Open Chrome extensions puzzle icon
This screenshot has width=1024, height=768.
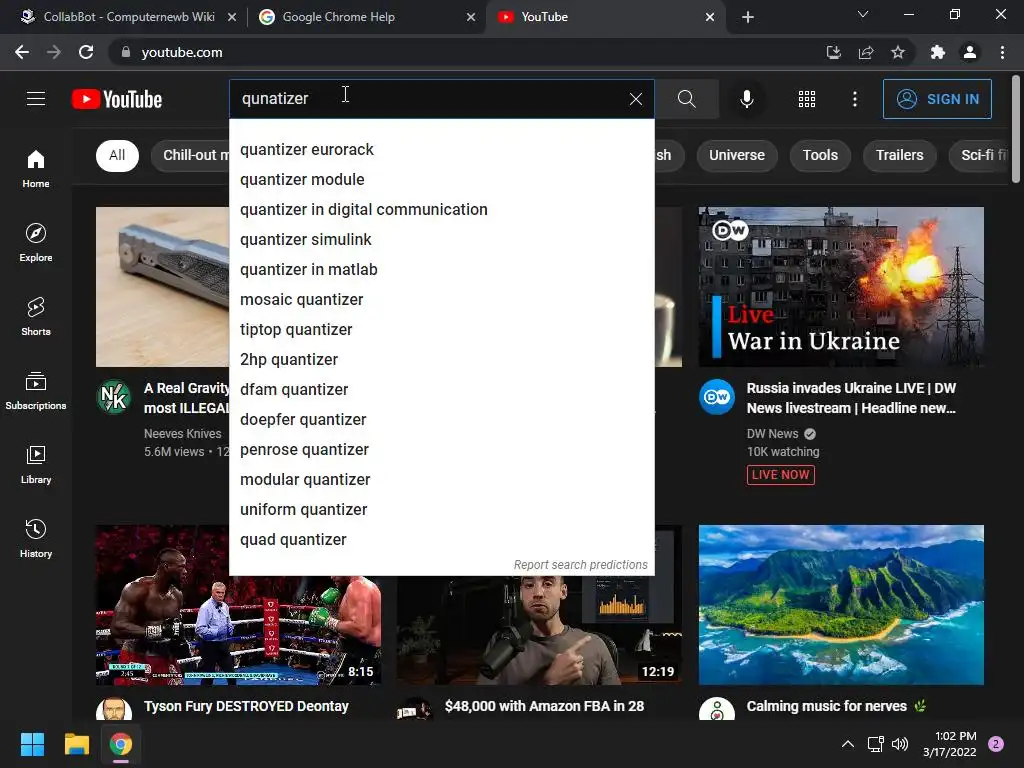(938, 52)
